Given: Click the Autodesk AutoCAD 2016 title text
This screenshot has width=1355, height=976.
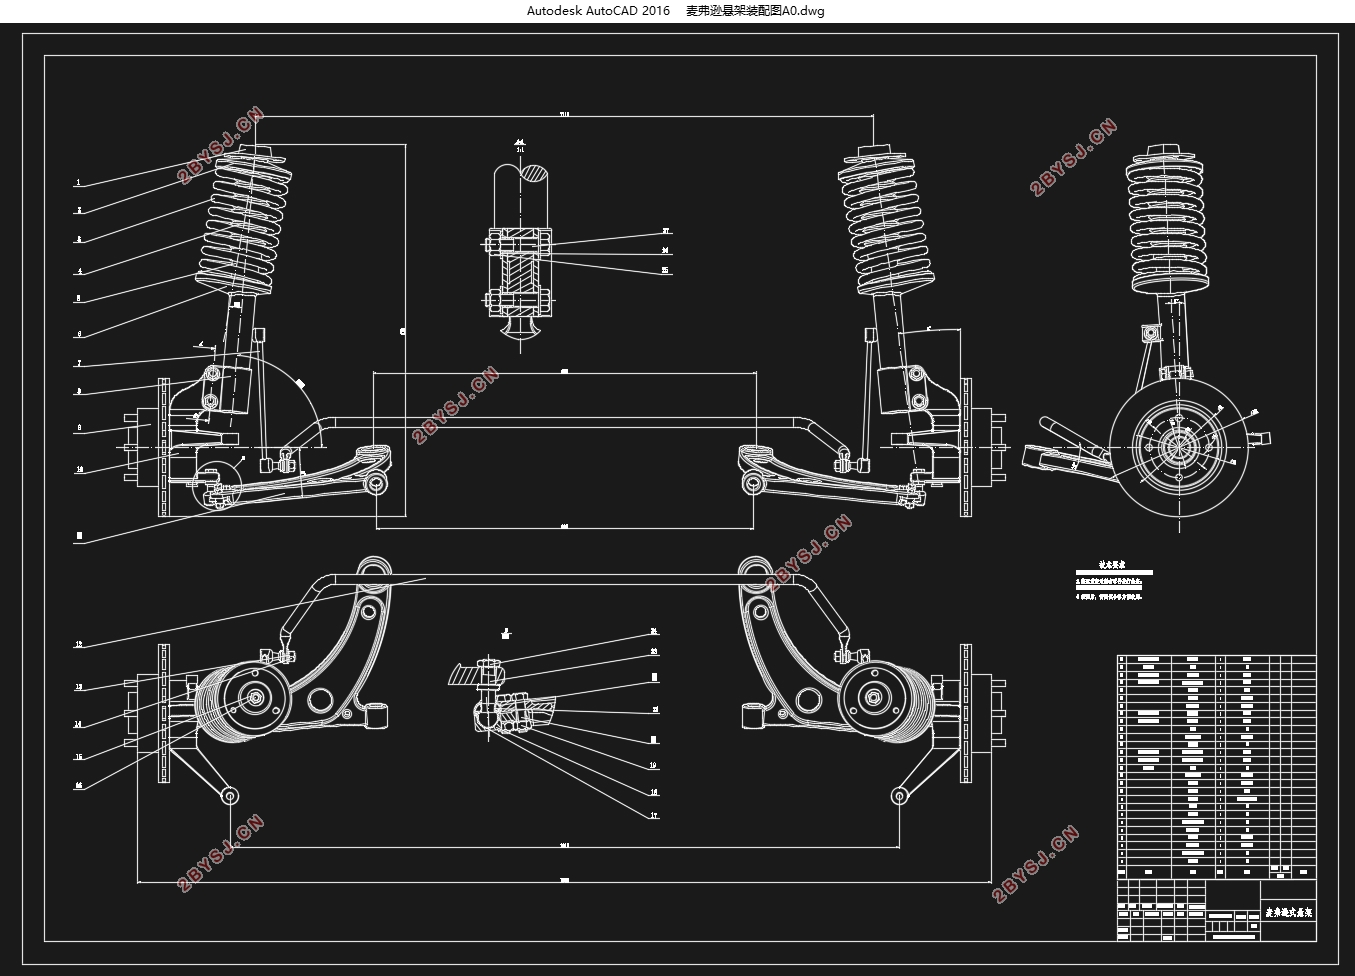Looking at the screenshot, I should (x=599, y=11).
